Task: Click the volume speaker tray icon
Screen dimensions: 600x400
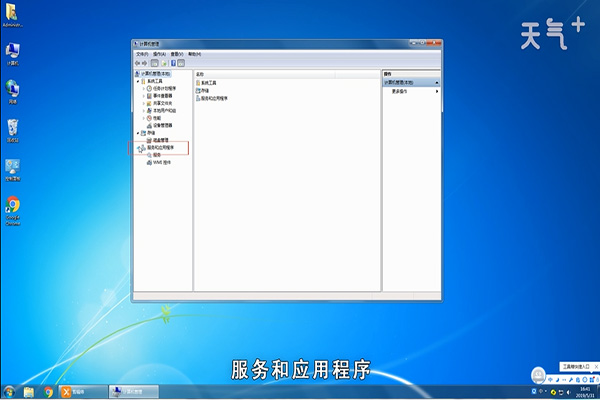Action: pos(569,392)
